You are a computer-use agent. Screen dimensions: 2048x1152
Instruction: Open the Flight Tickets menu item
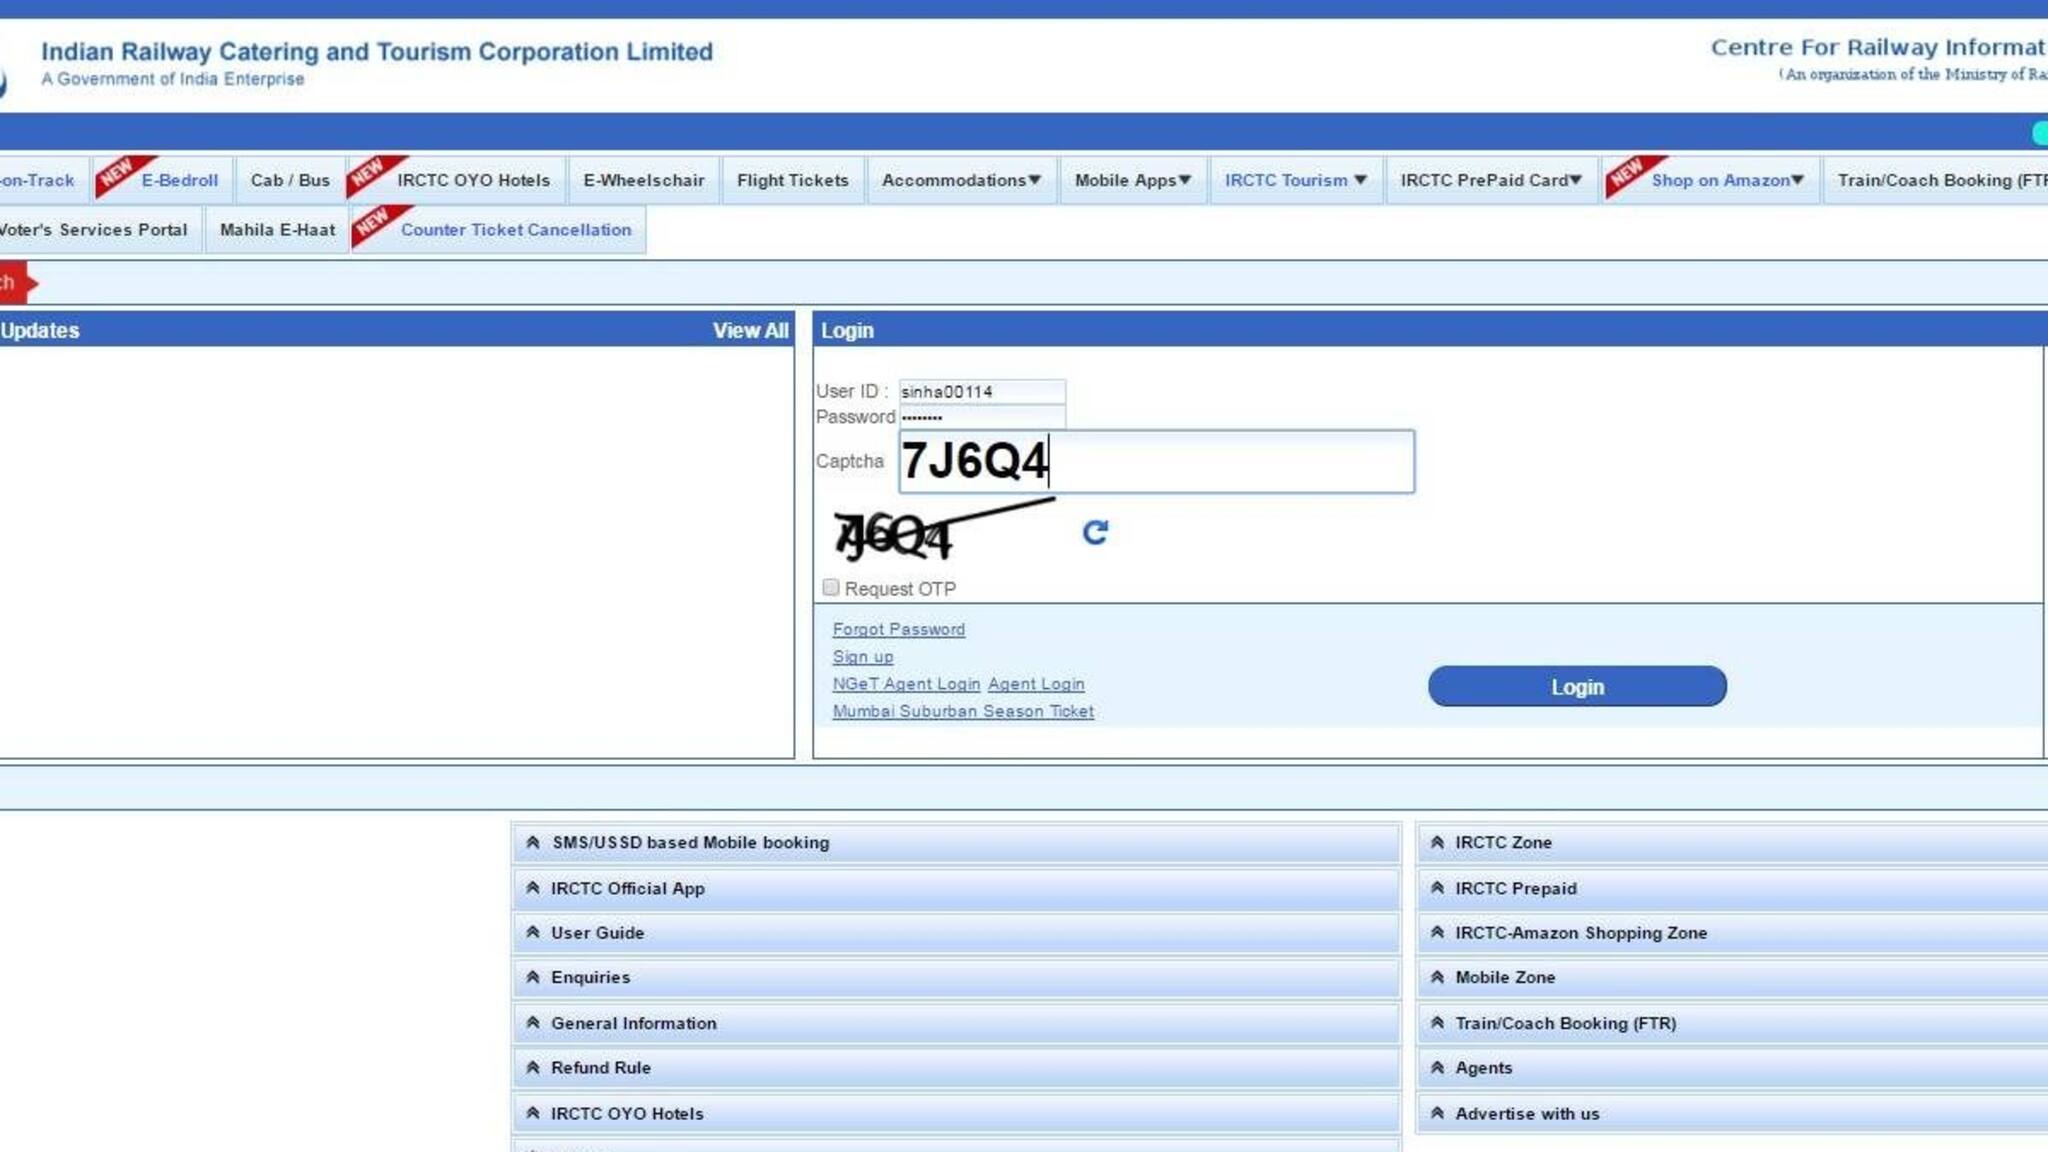coord(792,180)
